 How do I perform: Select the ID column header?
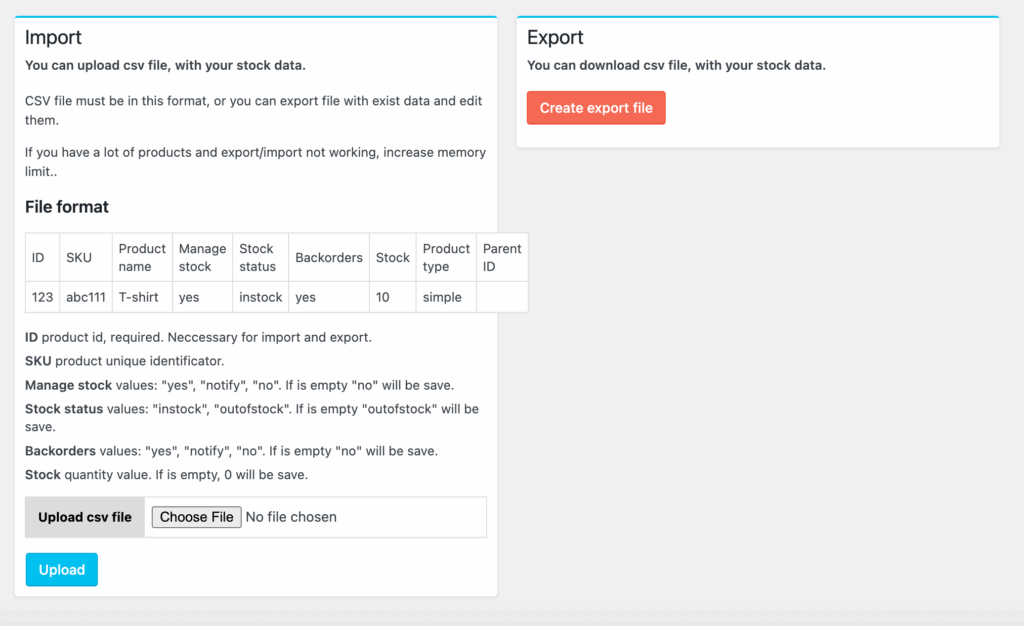coord(38,258)
